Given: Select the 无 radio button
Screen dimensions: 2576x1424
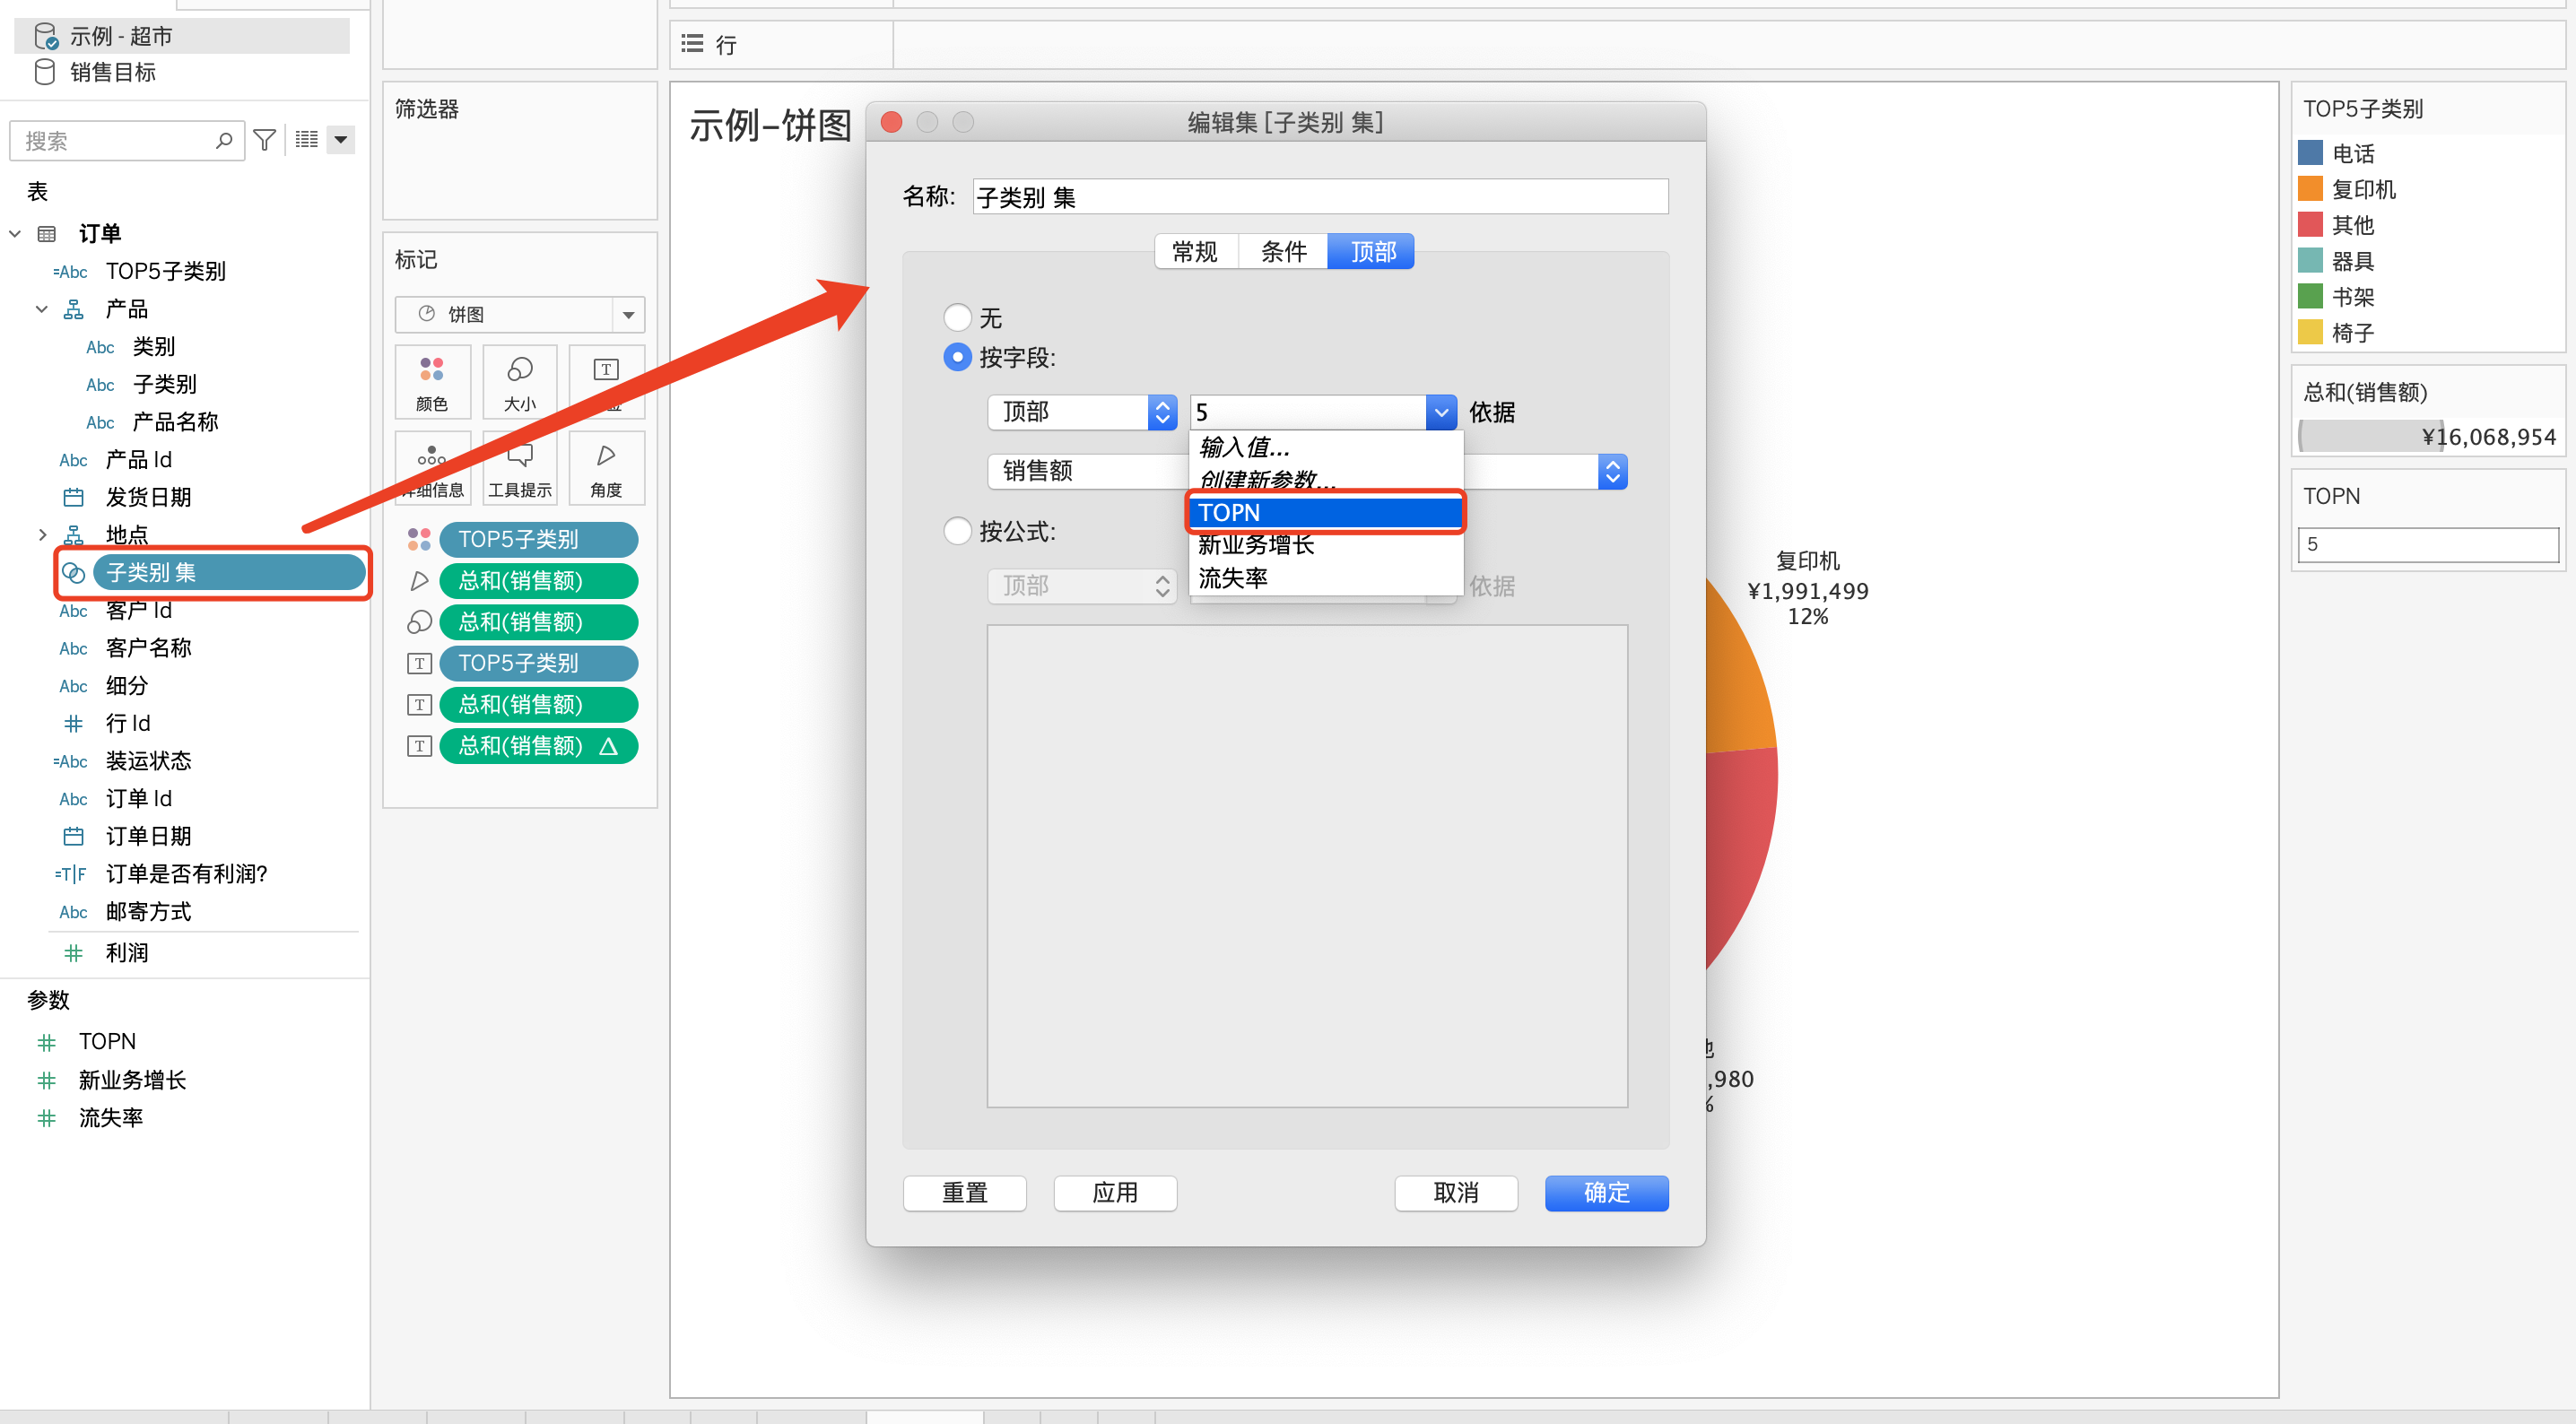Looking at the screenshot, I should click(x=957, y=318).
